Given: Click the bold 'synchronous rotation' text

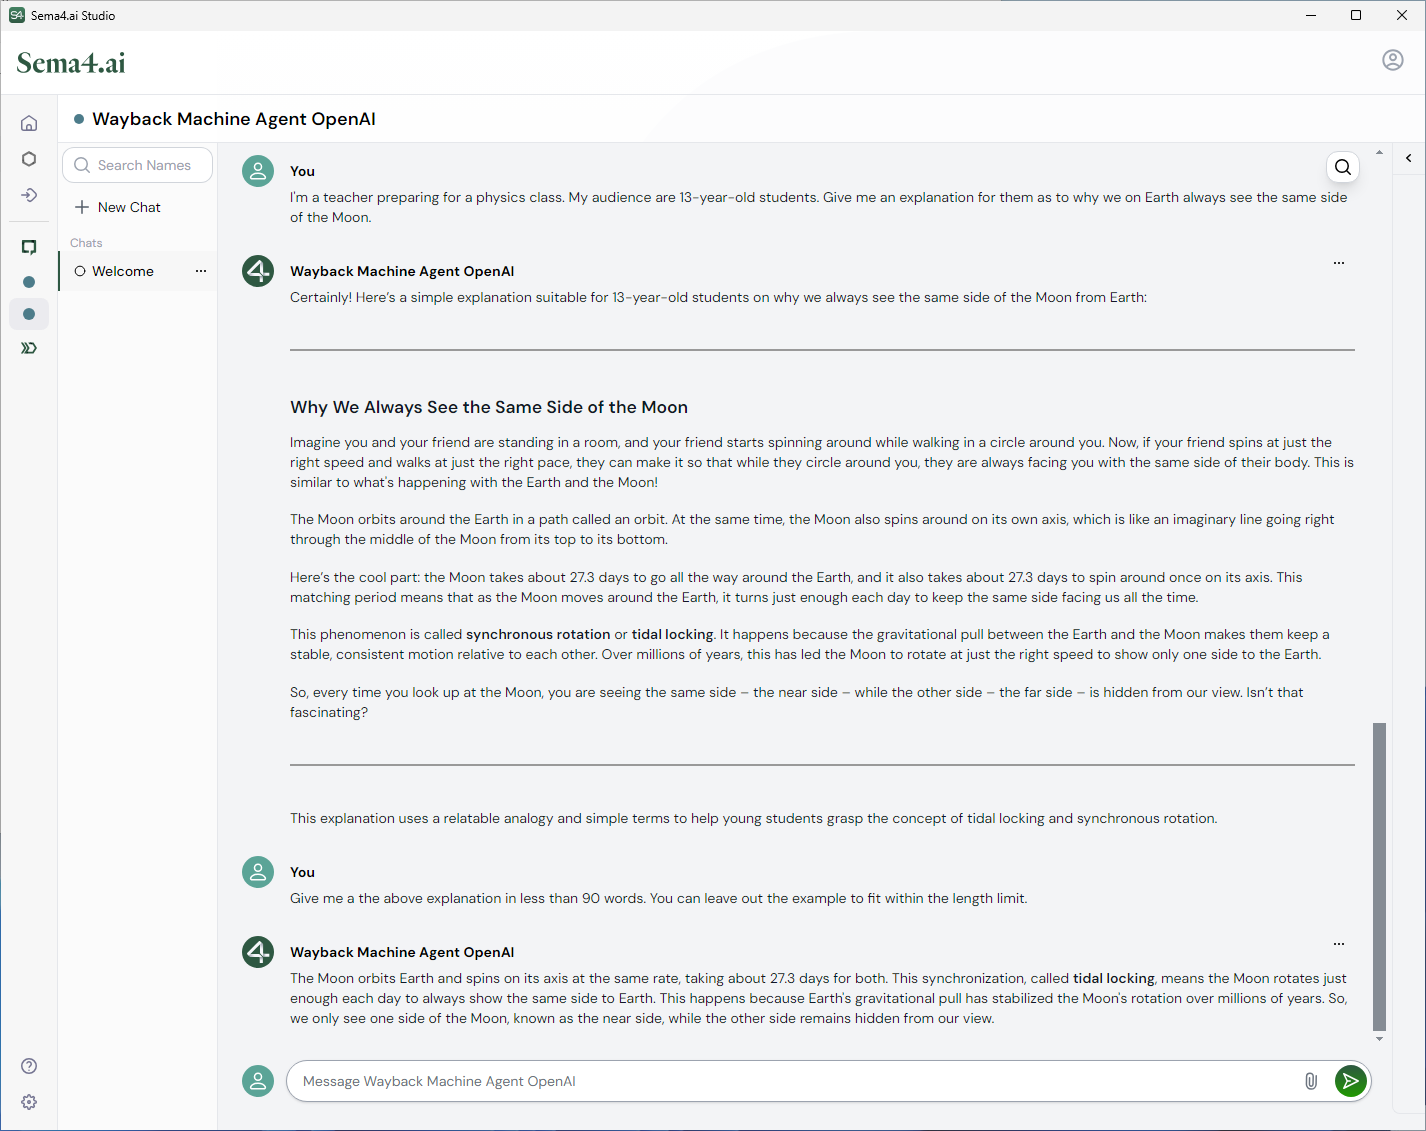Looking at the screenshot, I should pyautogui.click(x=538, y=634).
